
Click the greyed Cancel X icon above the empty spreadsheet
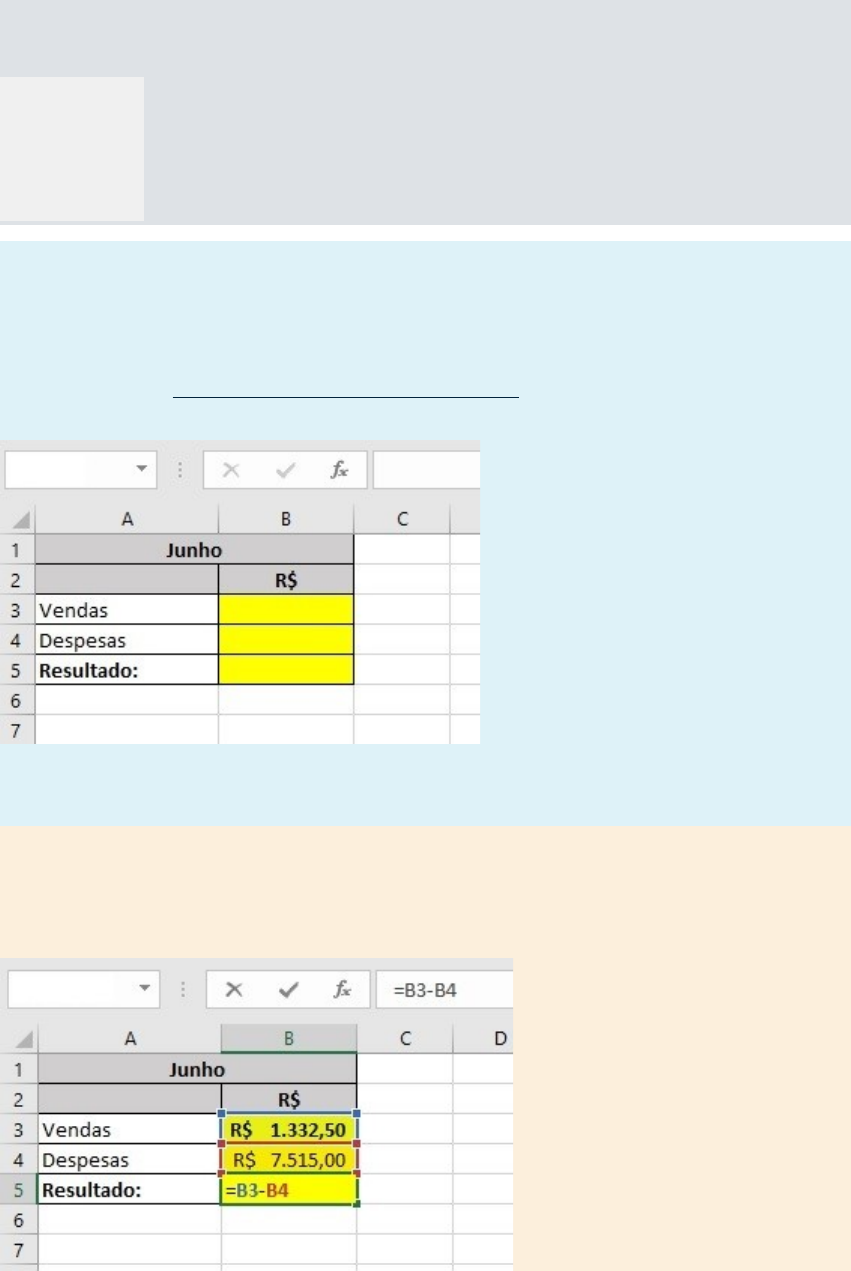[x=230, y=470]
